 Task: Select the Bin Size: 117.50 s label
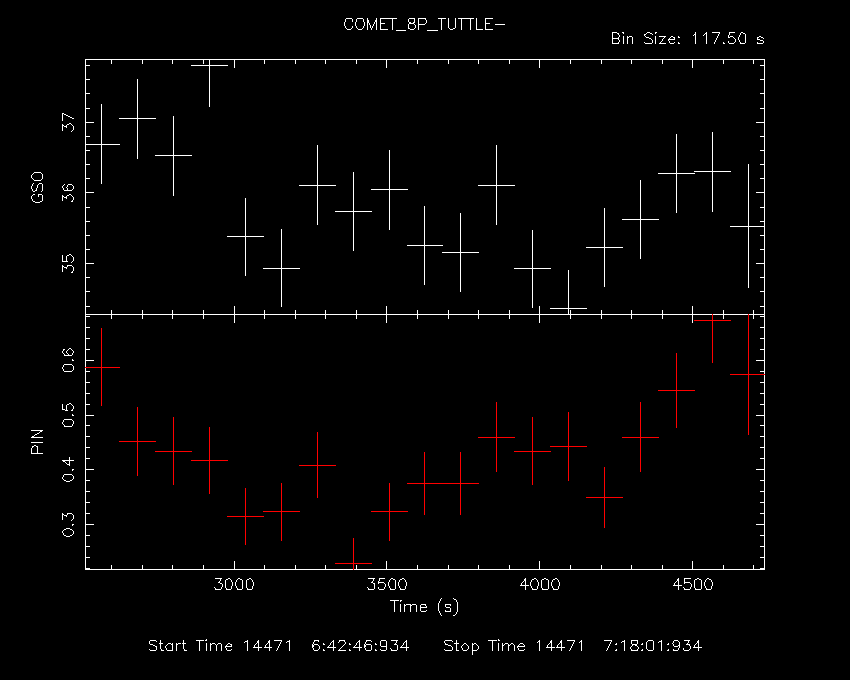tap(687, 39)
